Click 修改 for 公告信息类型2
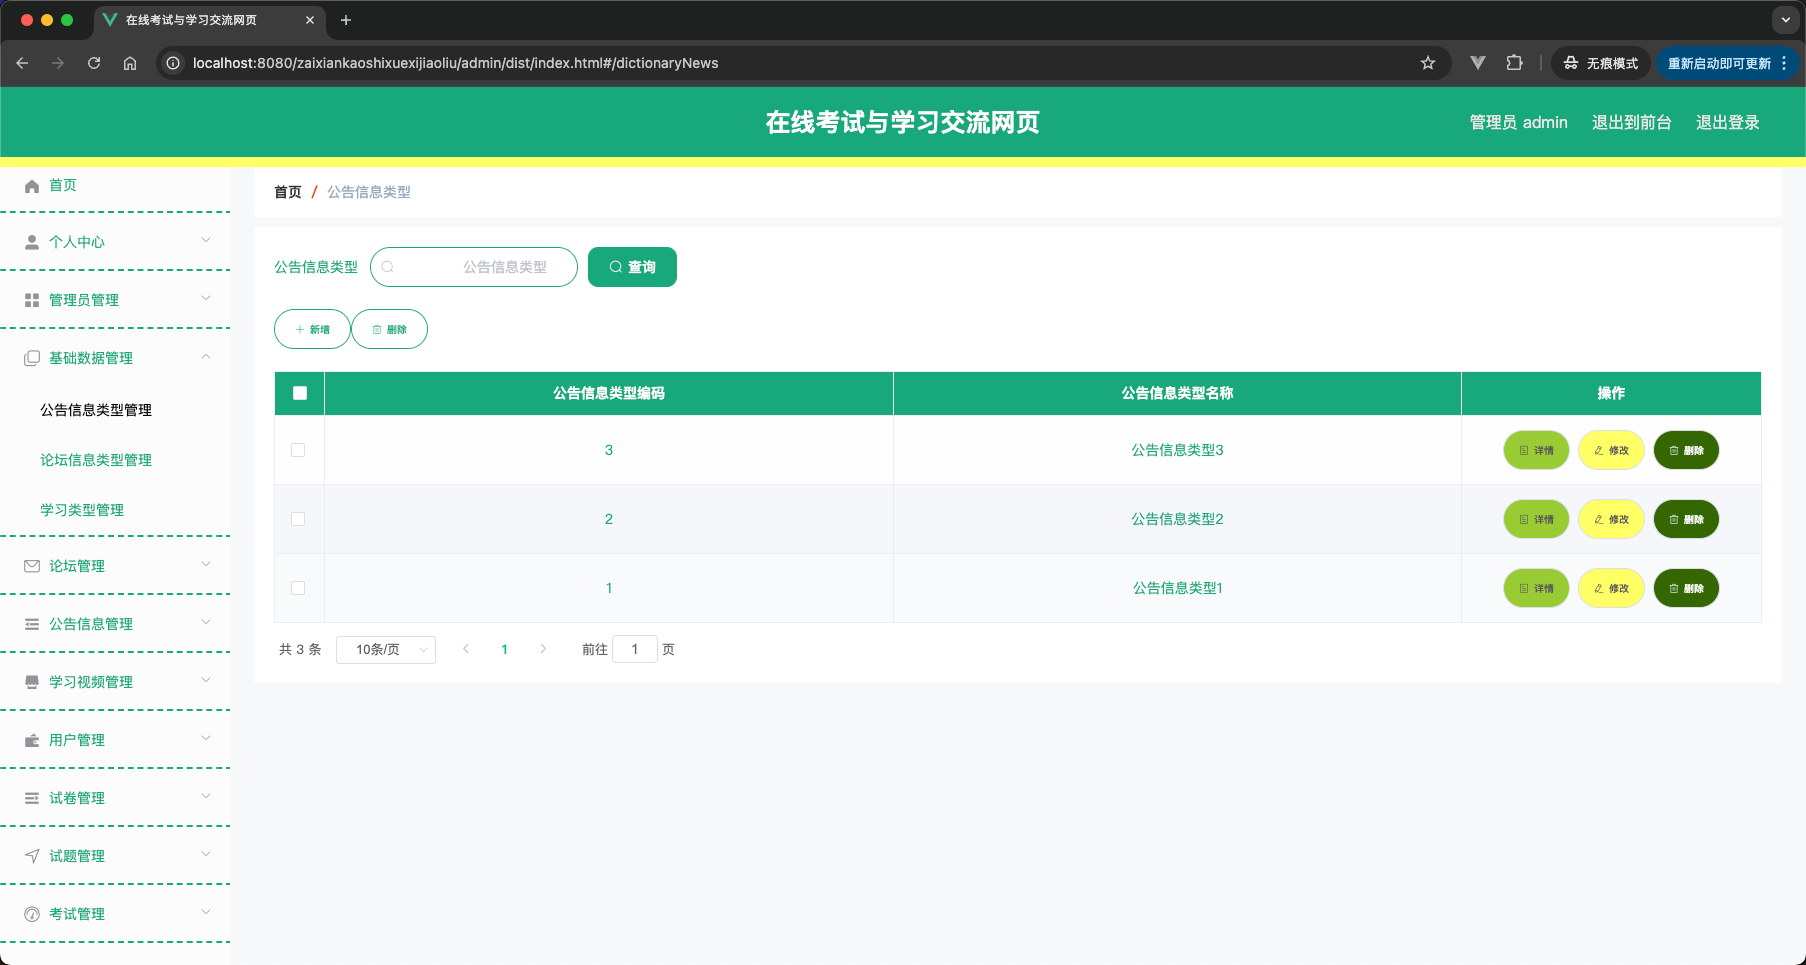The image size is (1806, 965). point(1611,519)
